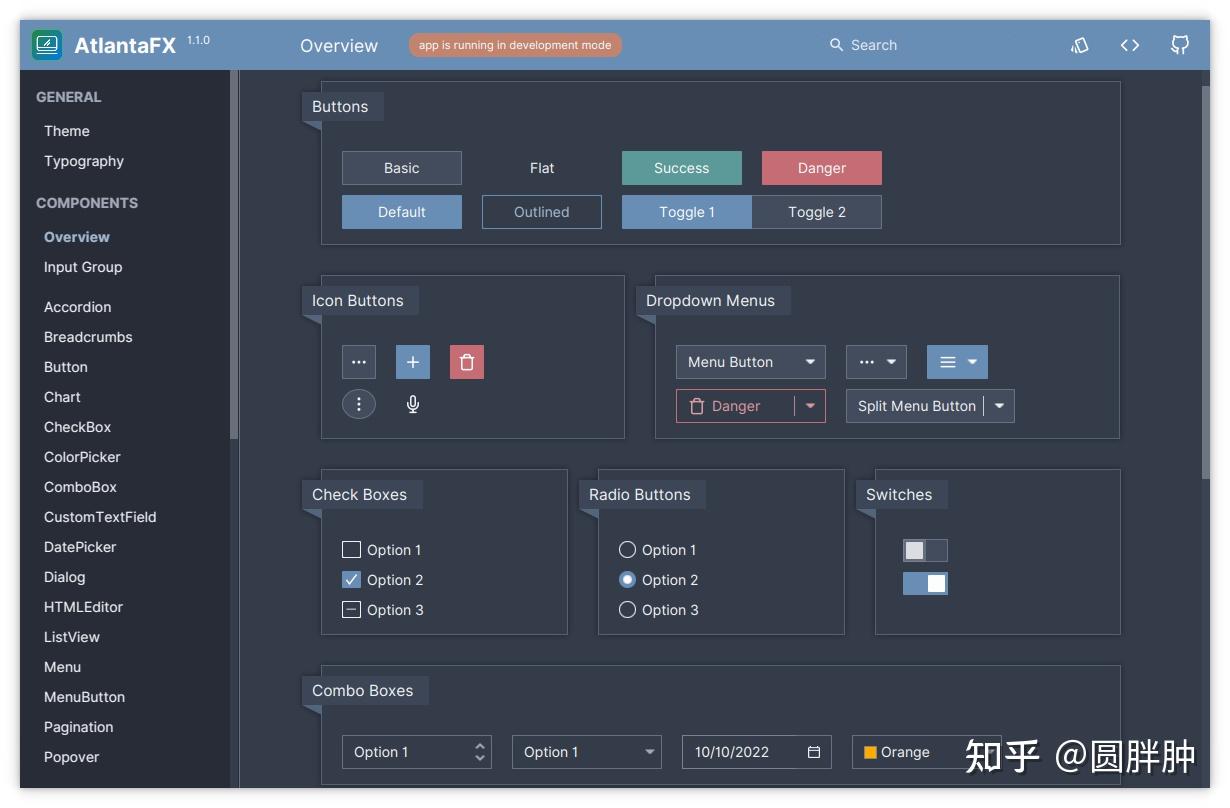Toggle the first switch in Switches panel
Image resolution: width=1230 pixels, height=808 pixels.
tap(925, 550)
